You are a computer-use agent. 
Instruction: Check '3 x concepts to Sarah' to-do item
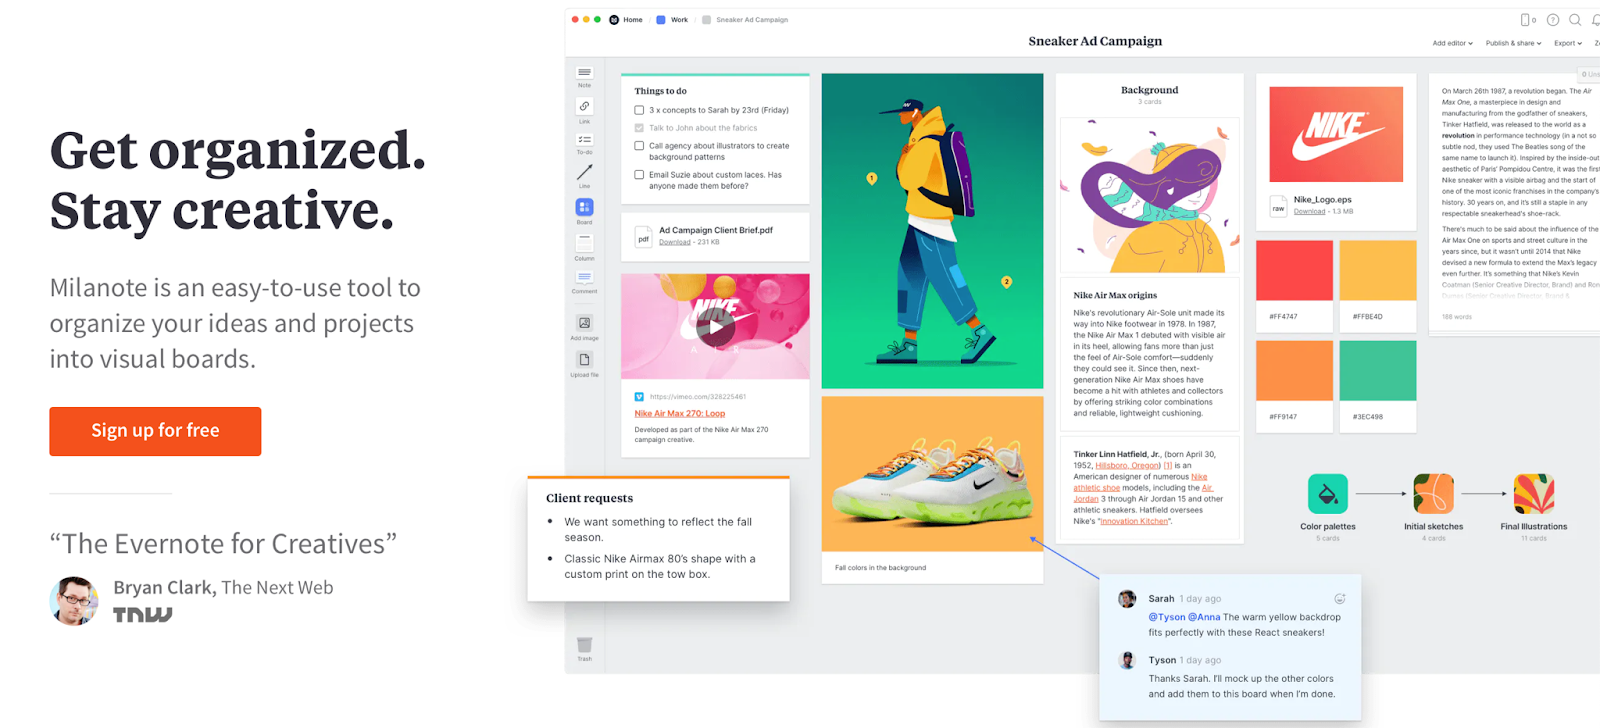(x=639, y=110)
